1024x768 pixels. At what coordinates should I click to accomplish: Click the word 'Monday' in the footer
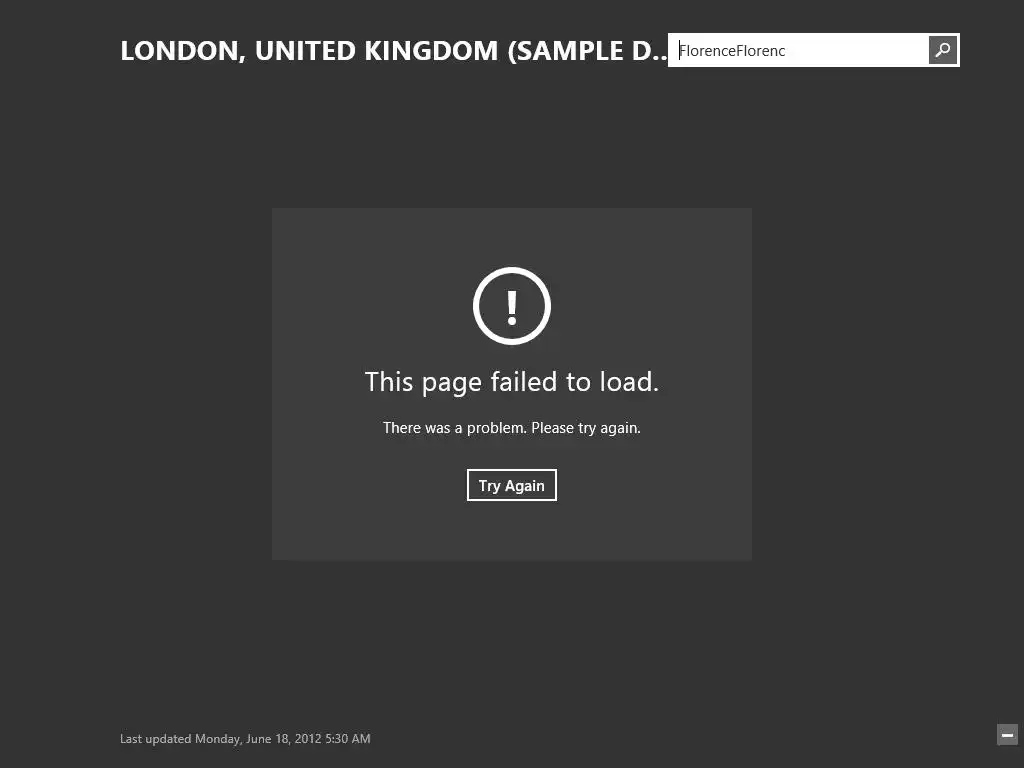(x=219, y=739)
